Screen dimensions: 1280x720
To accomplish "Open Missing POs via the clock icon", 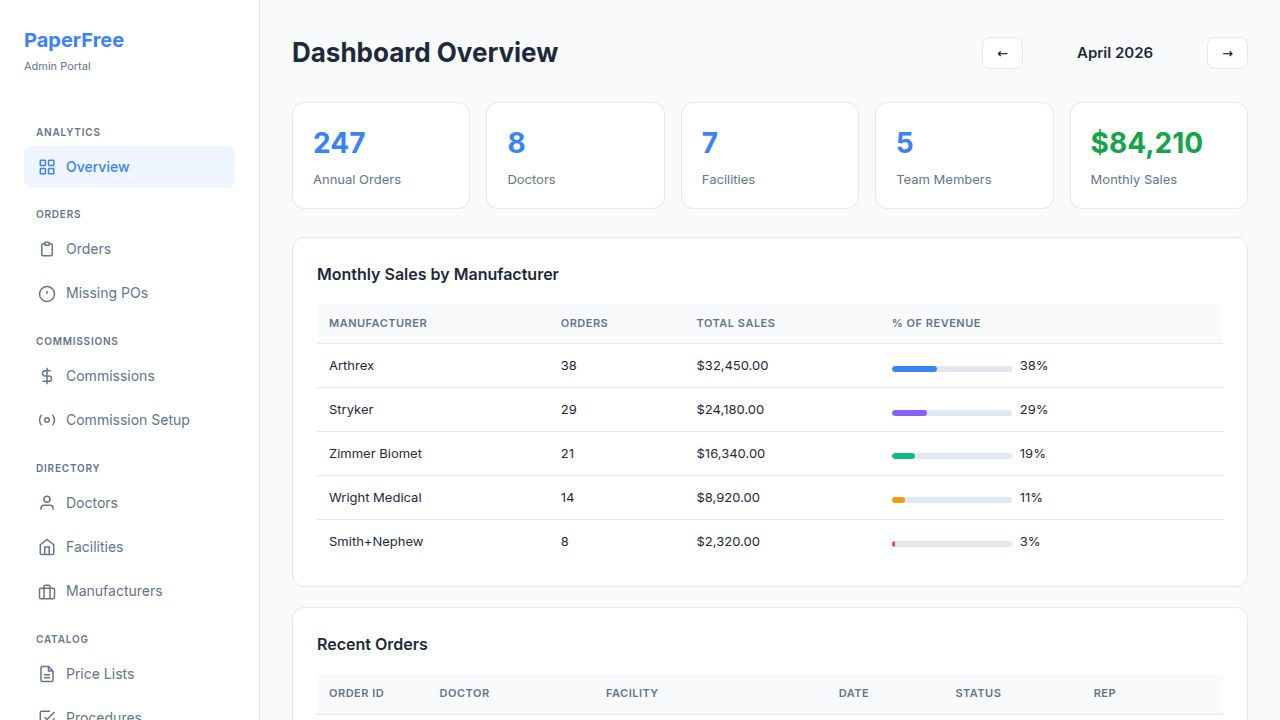I will (47, 293).
